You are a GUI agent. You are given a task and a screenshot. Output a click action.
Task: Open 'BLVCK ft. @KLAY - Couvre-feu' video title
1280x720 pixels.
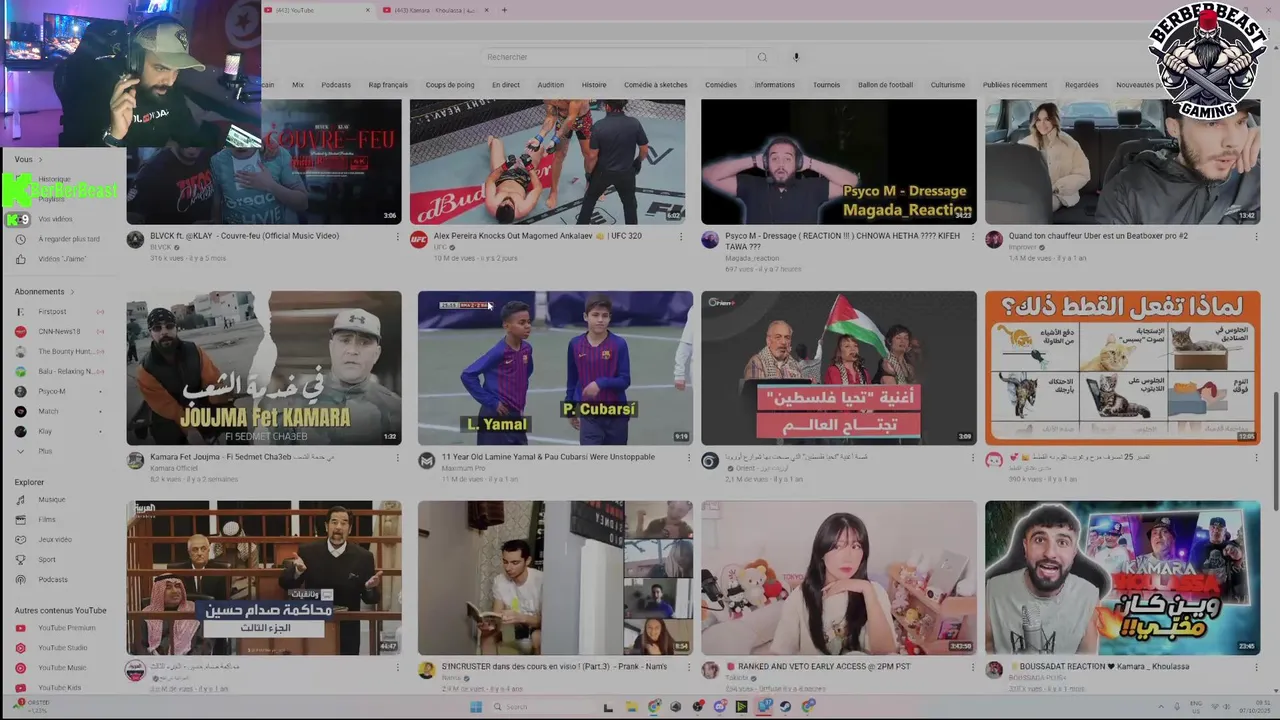pos(245,236)
